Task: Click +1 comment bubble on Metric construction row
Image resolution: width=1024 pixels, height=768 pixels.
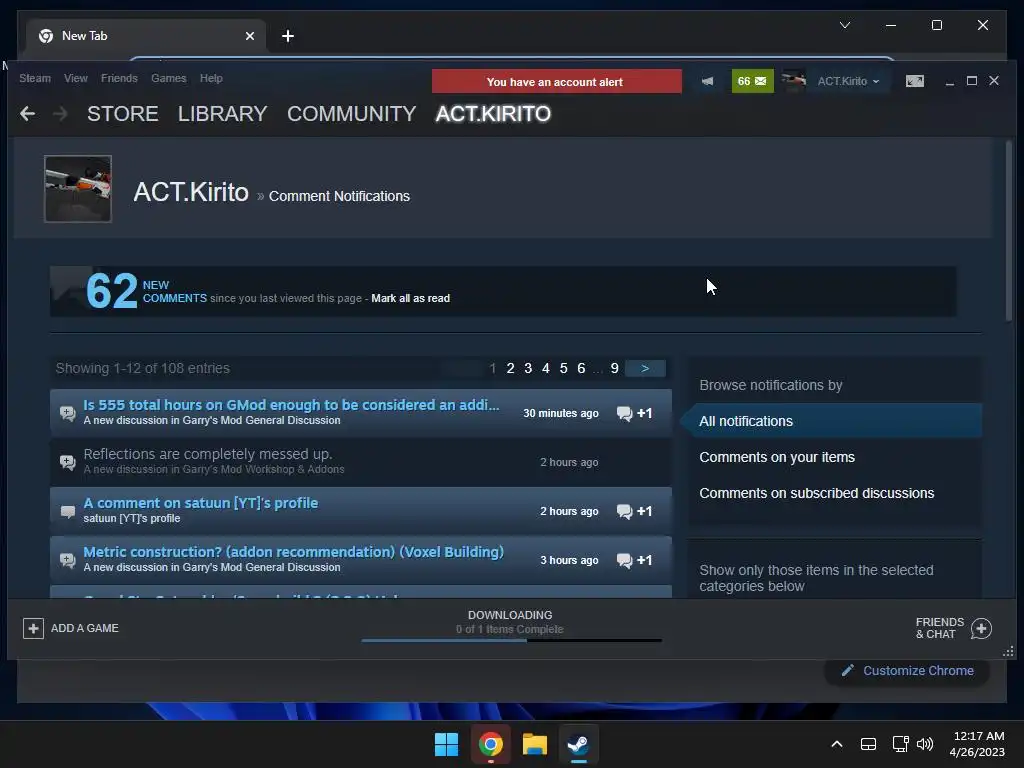Action: click(634, 560)
